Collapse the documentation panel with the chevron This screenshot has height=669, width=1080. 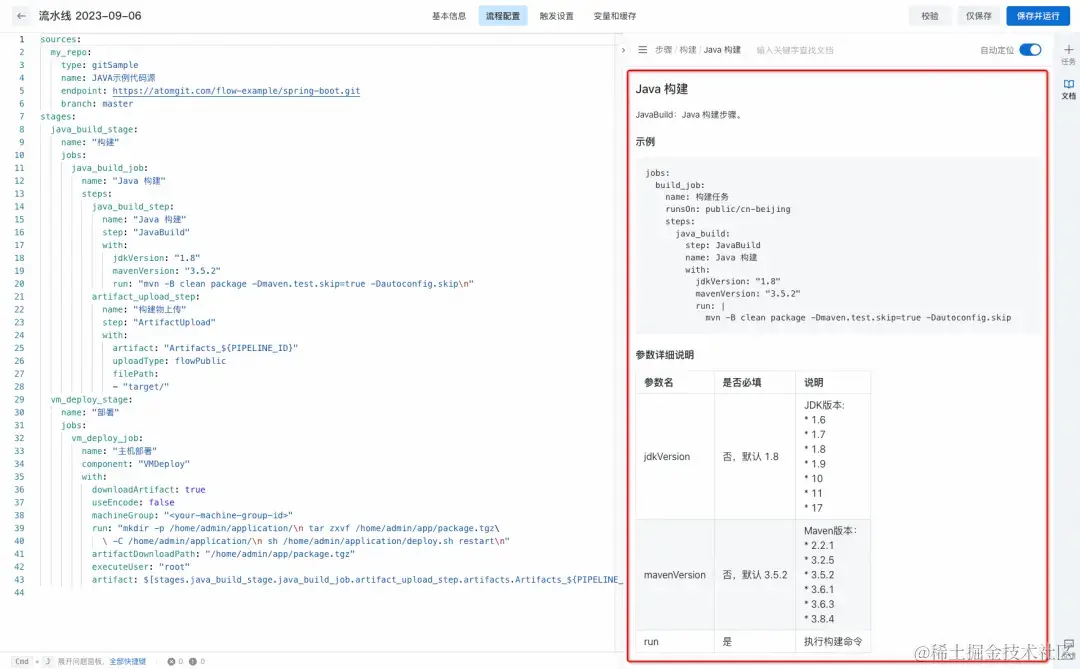pyautogui.click(x=623, y=50)
